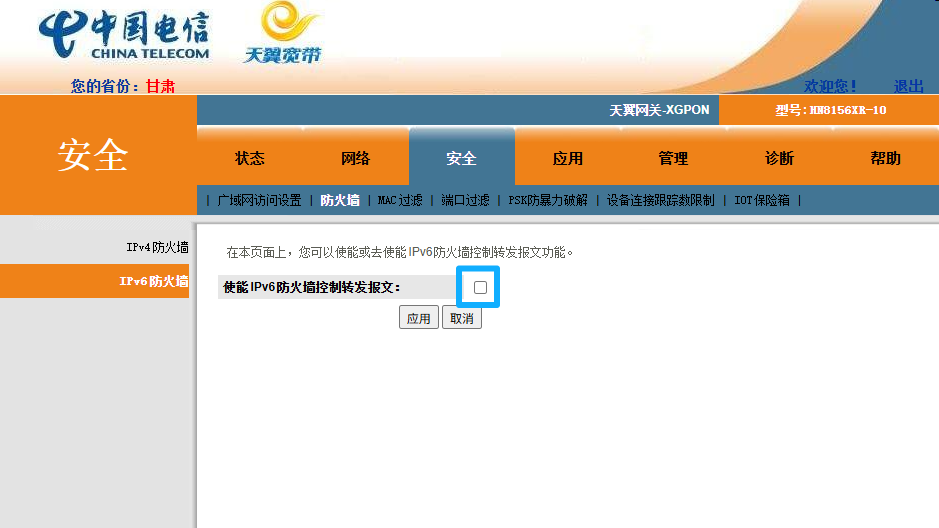Click the 退出 logout link
The height and width of the screenshot is (528, 939).
pyautogui.click(x=908, y=86)
